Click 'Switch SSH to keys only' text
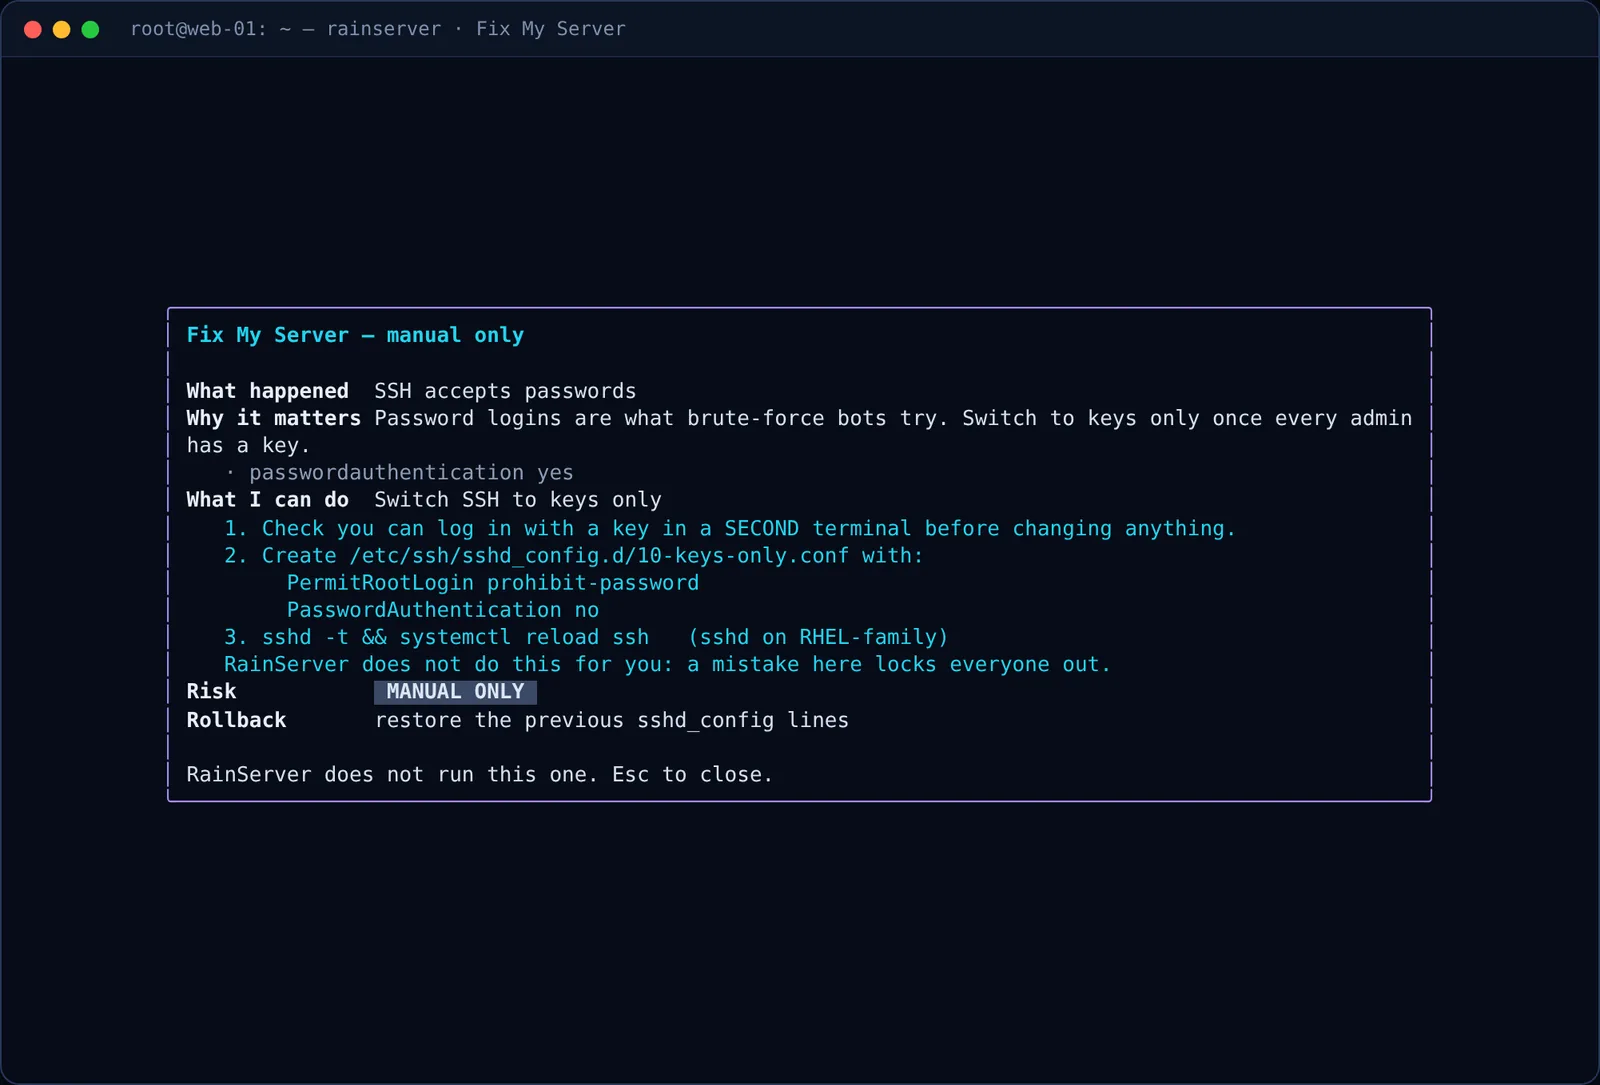Viewport: 1600px width, 1085px height. 518,499
